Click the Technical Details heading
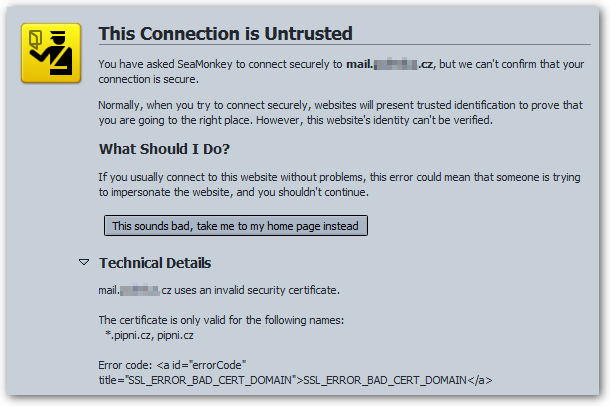Viewport: 610px width, 406px height. (x=155, y=263)
